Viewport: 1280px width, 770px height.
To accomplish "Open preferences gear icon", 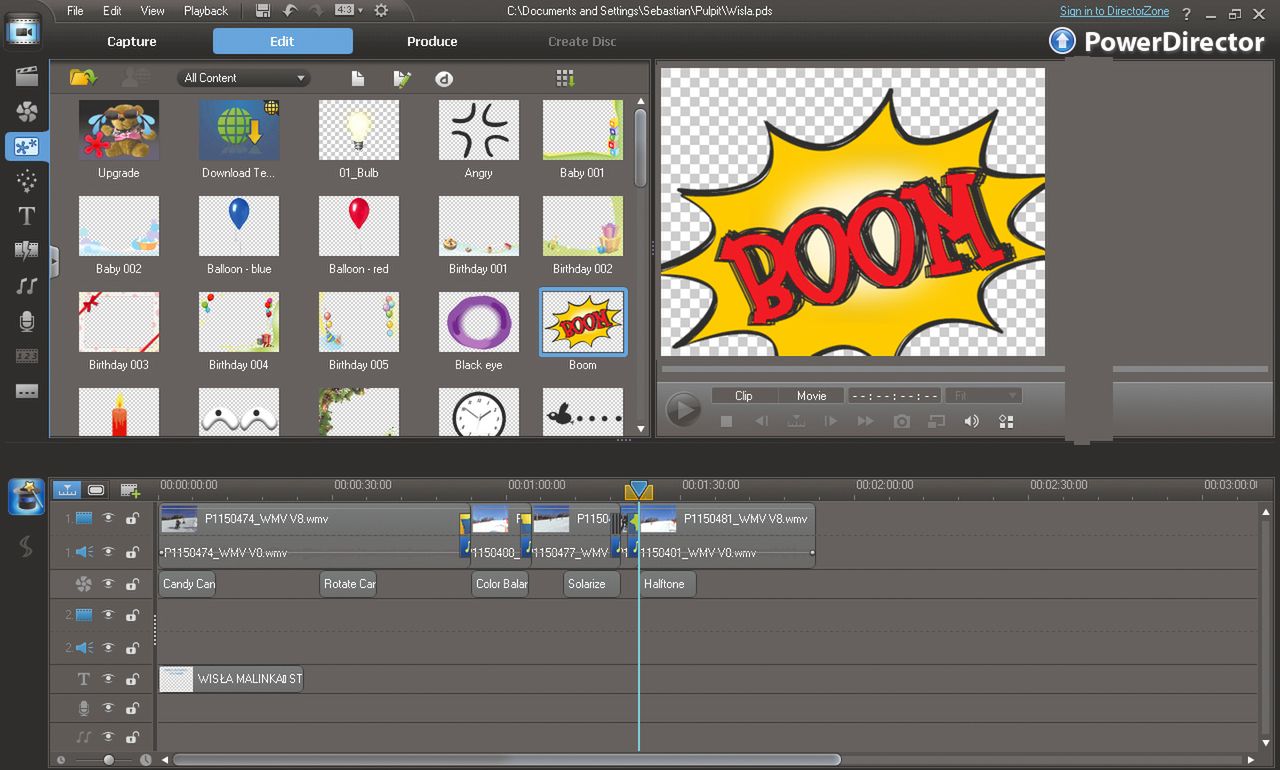I will click(x=381, y=11).
